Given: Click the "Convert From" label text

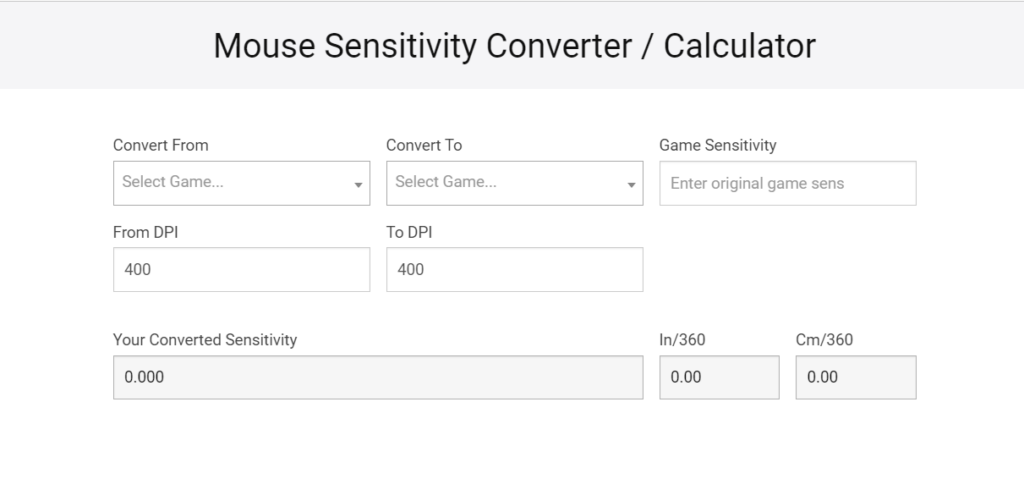Looking at the screenshot, I should pyautogui.click(x=161, y=145).
